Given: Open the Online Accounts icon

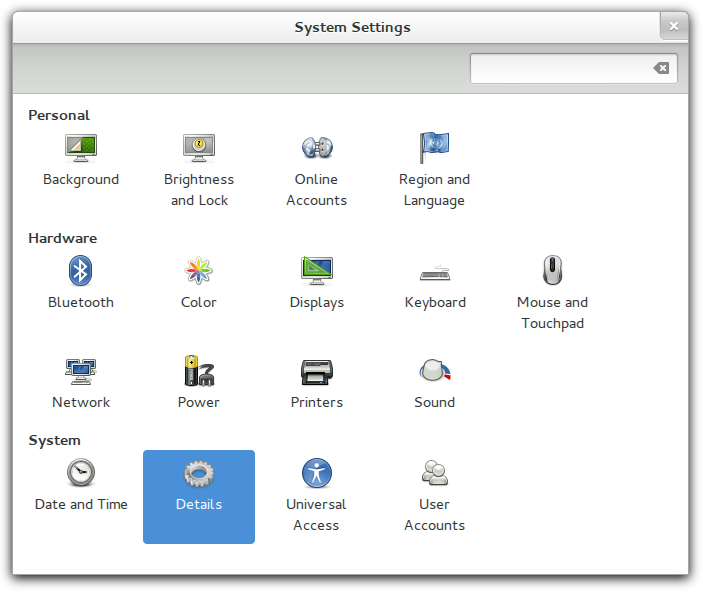Looking at the screenshot, I should [x=317, y=148].
